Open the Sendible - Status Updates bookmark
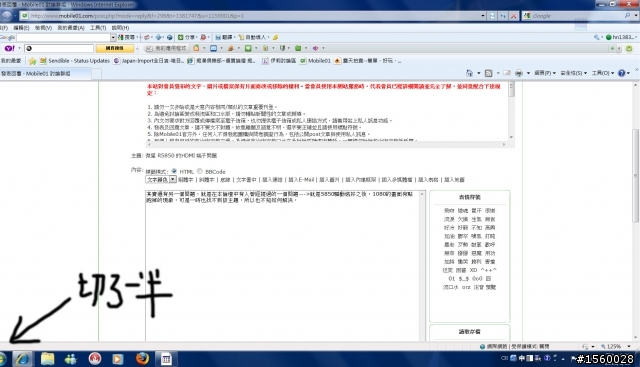This screenshot has width=640, height=367. pyautogui.click(x=75, y=61)
